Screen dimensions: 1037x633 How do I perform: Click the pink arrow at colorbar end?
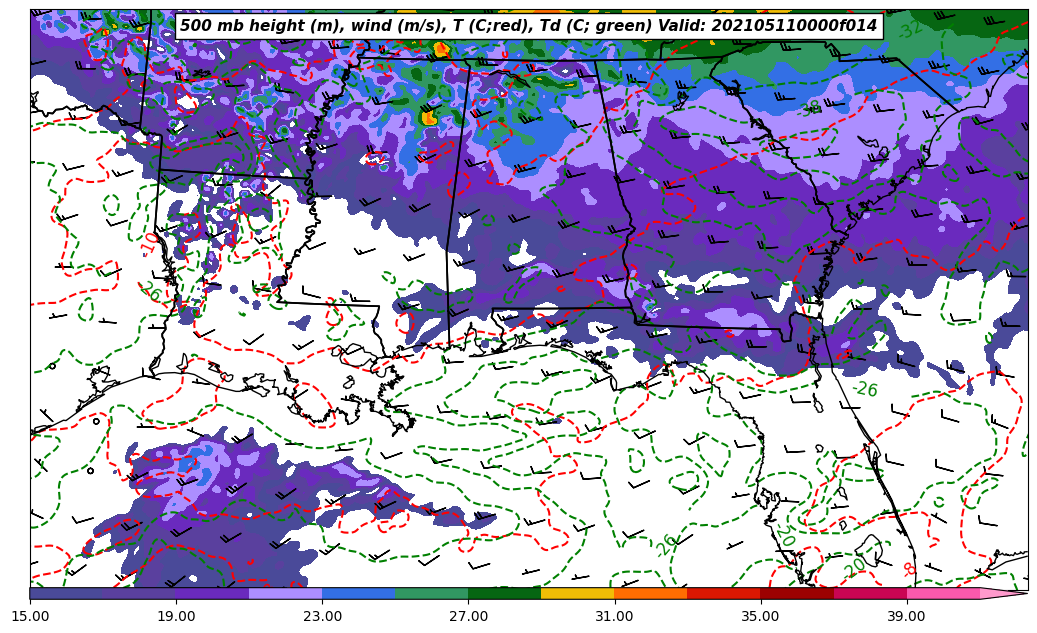tap(1003, 593)
